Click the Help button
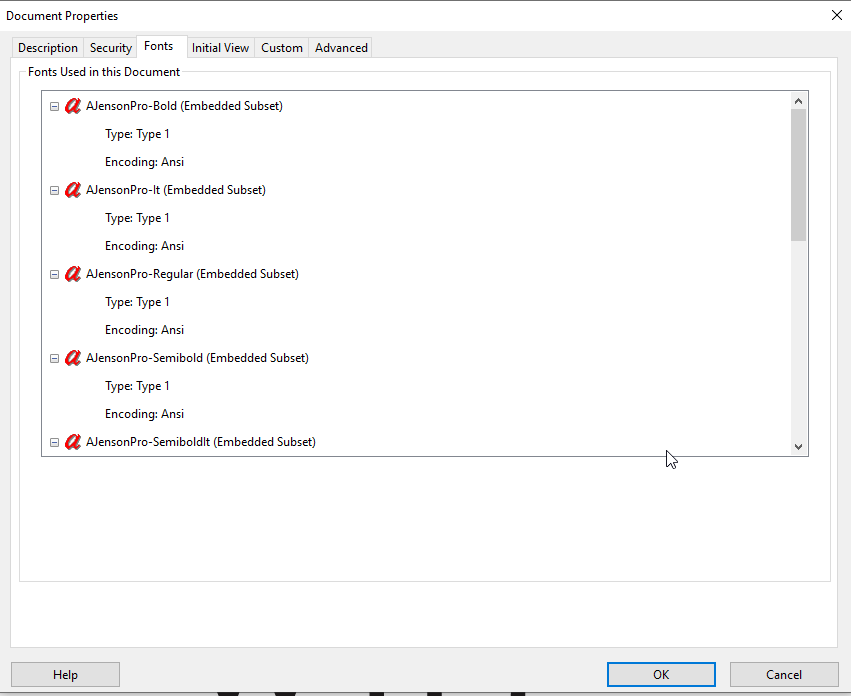Screen dimensions: 851x696 click(65, 674)
